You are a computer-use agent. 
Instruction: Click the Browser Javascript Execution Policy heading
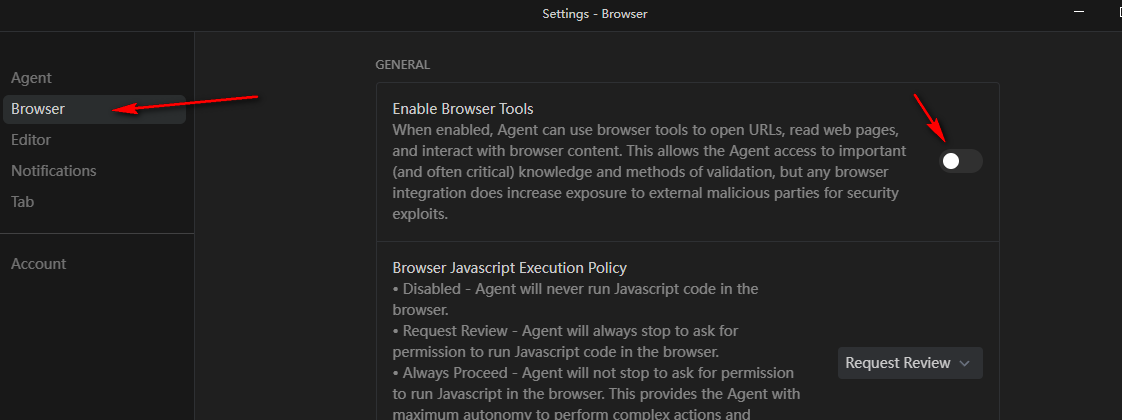coord(509,268)
